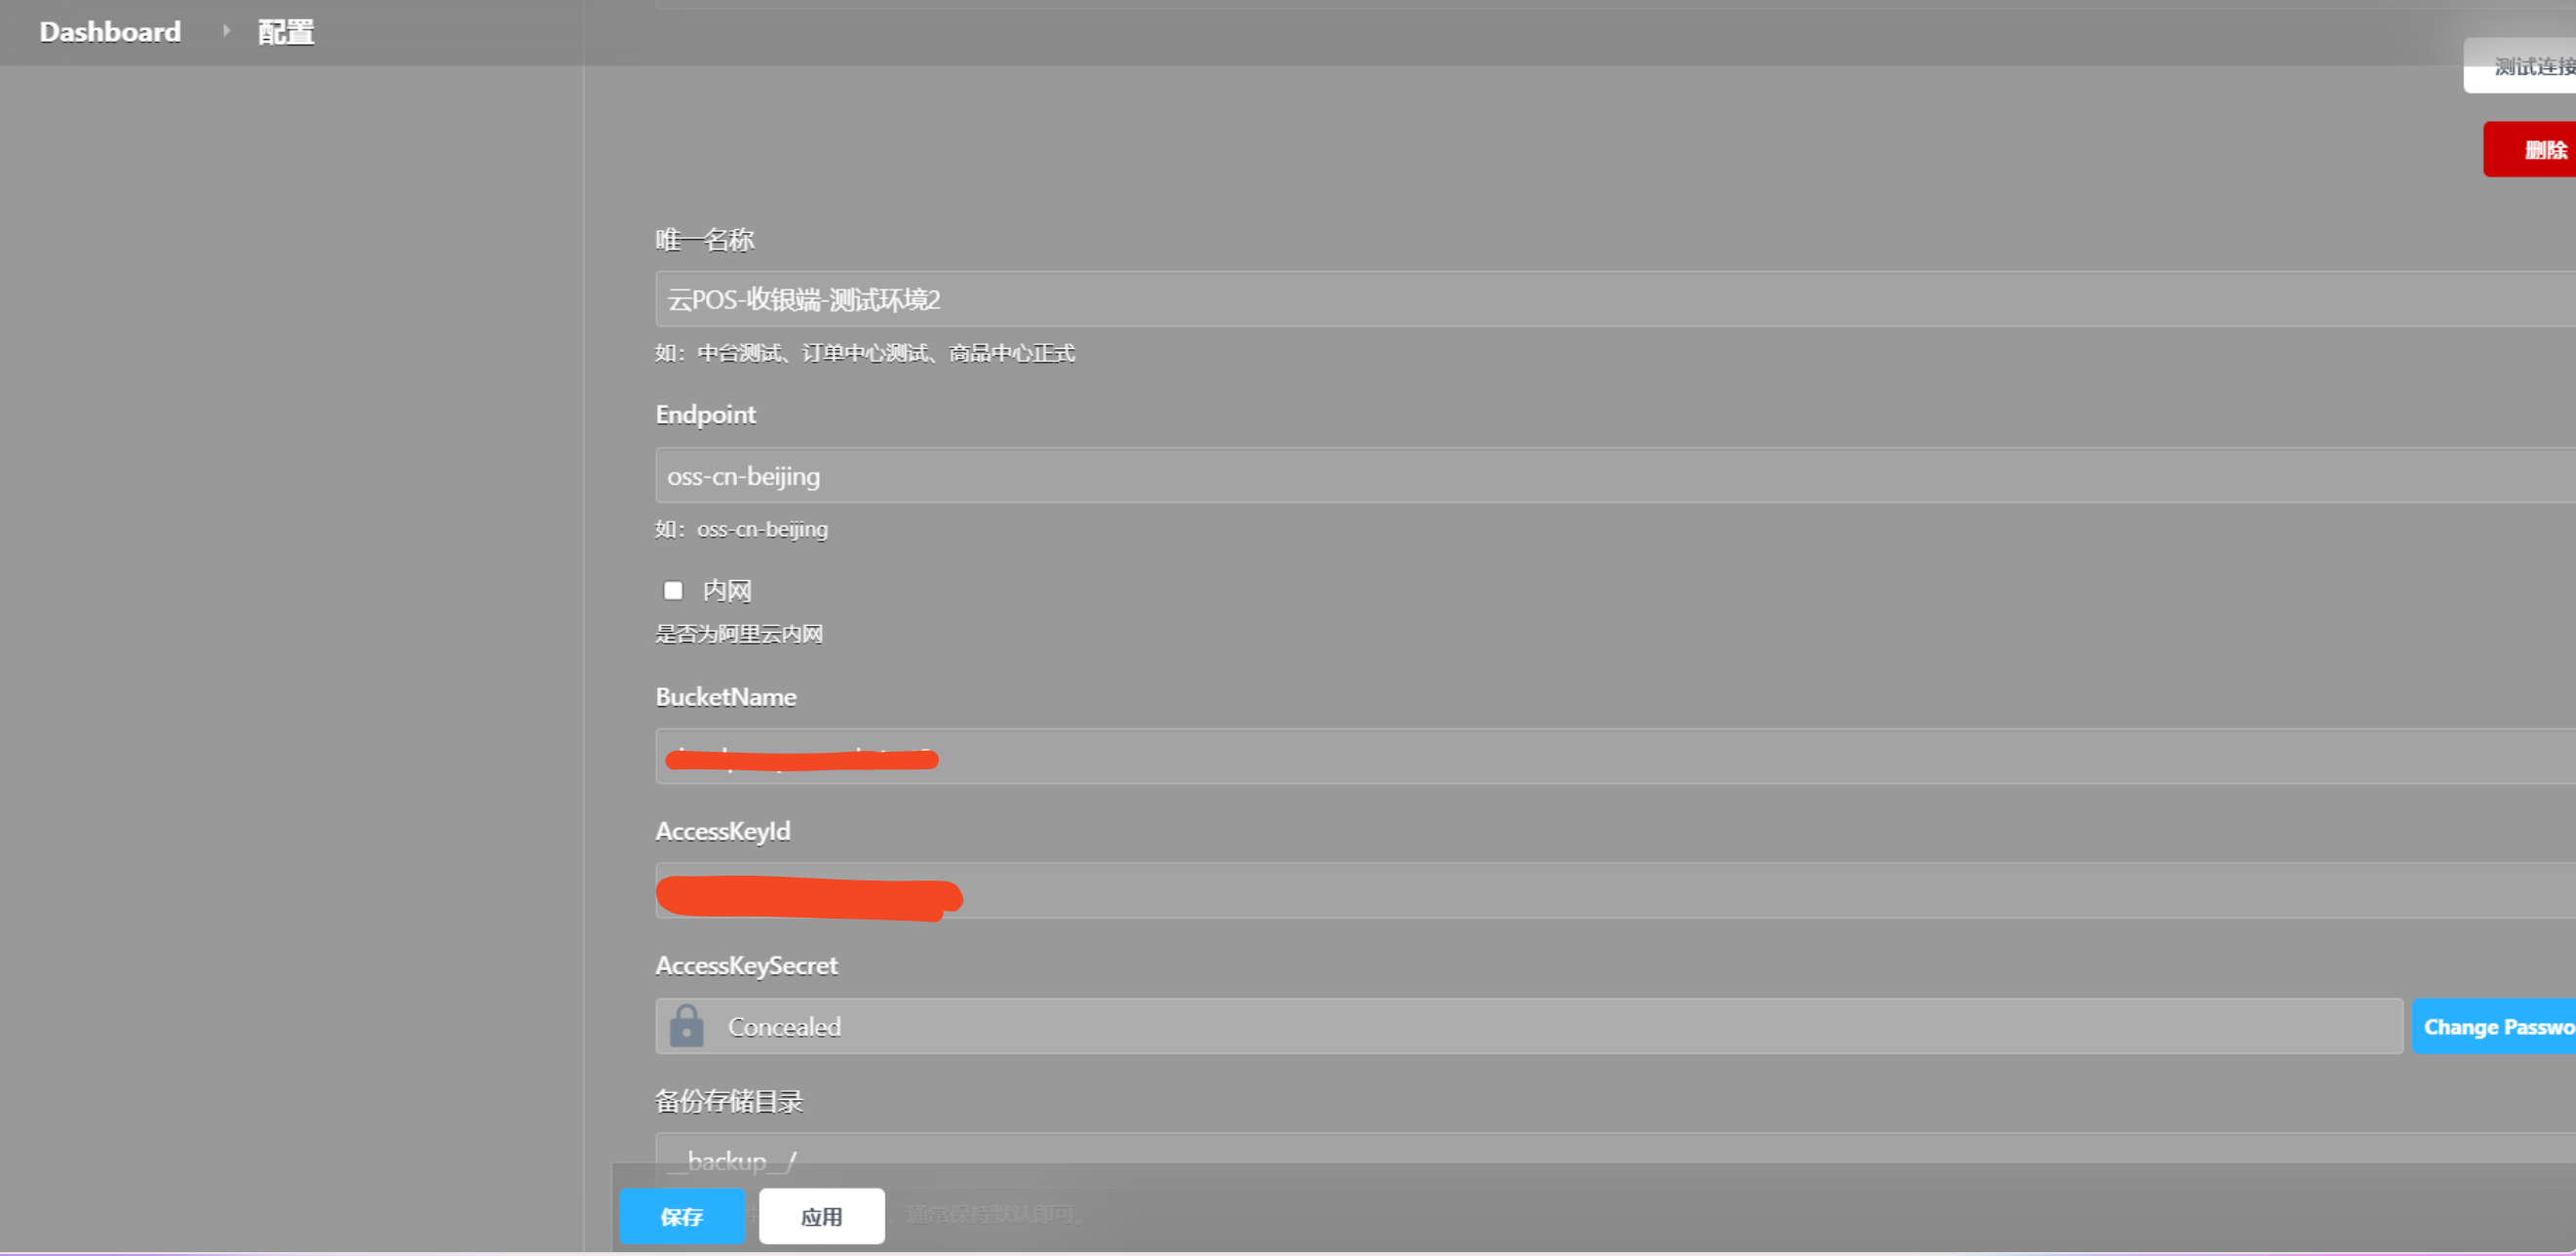Click the lock icon in AccessKeySecret field
This screenshot has width=2576, height=1256.
[x=686, y=1026]
